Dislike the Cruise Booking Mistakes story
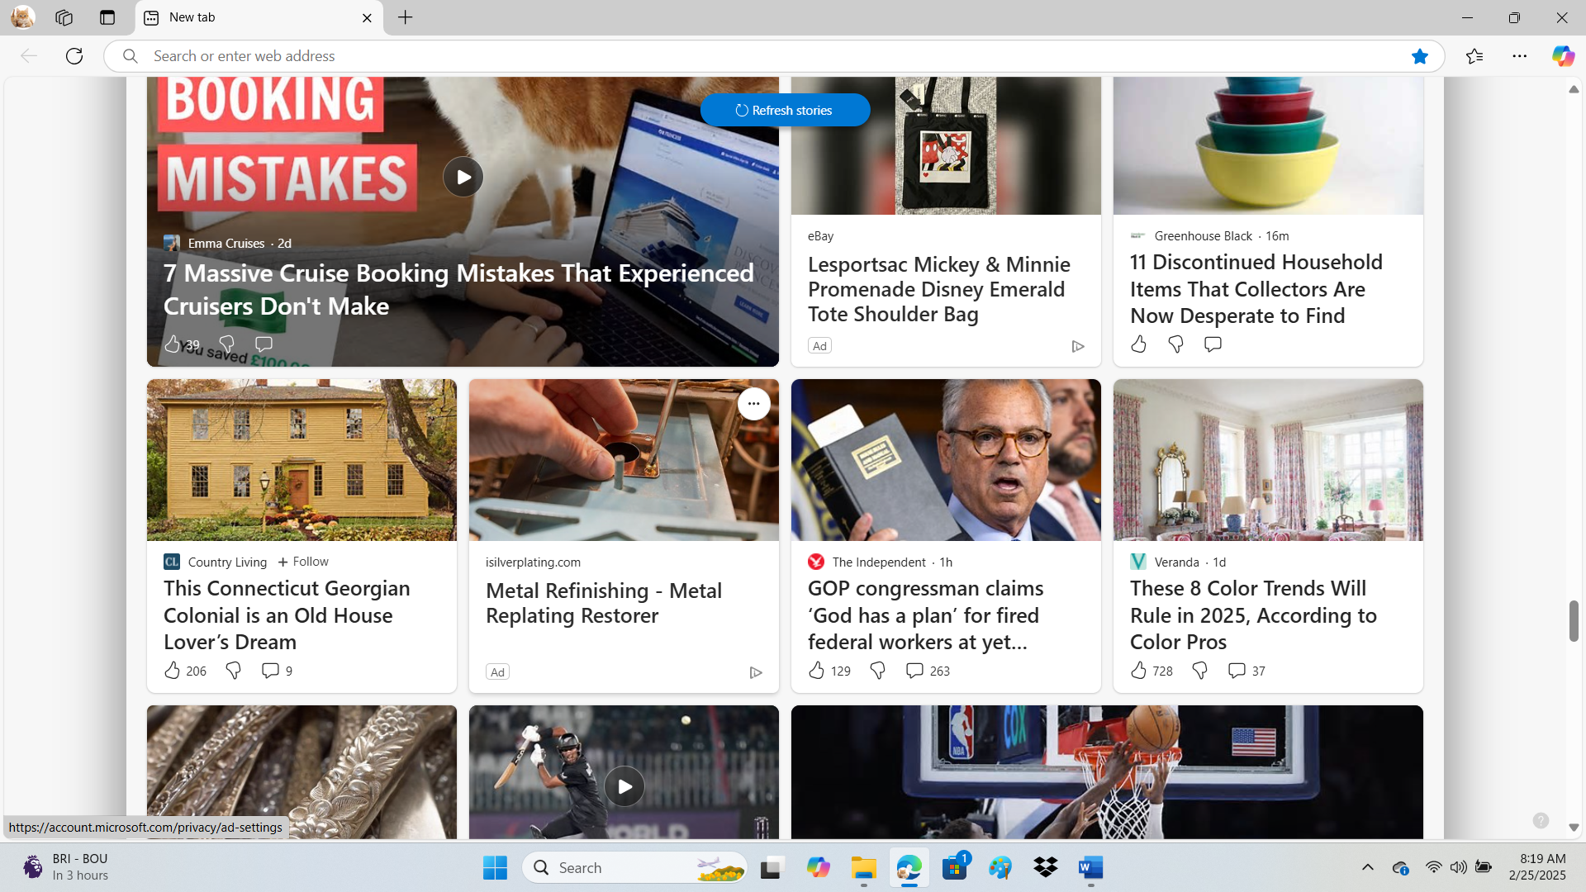1586x892 pixels. pos(227,344)
